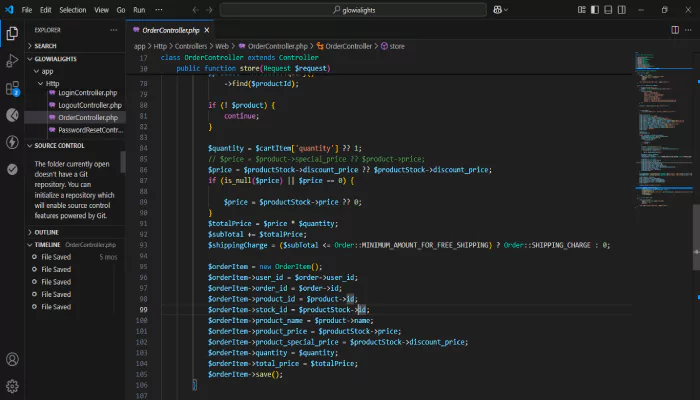Click $orderItem->save(); on line 105
Image resolution: width=700 pixels, height=400 pixels.
pos(245,375)
